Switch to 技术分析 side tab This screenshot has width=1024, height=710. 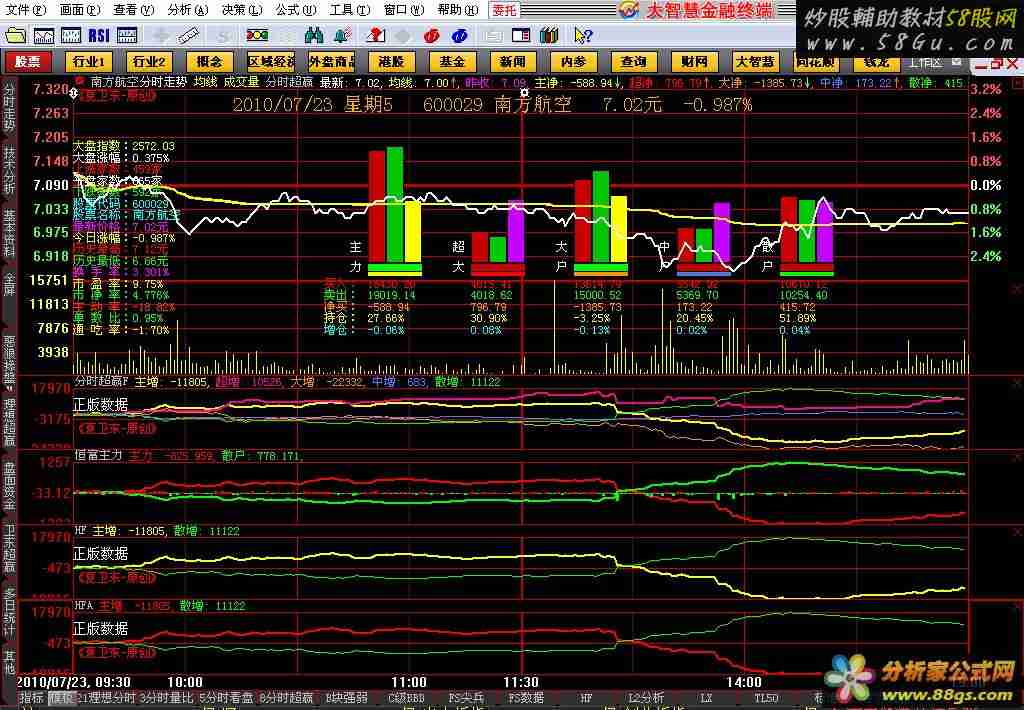[x=9, y=170]
